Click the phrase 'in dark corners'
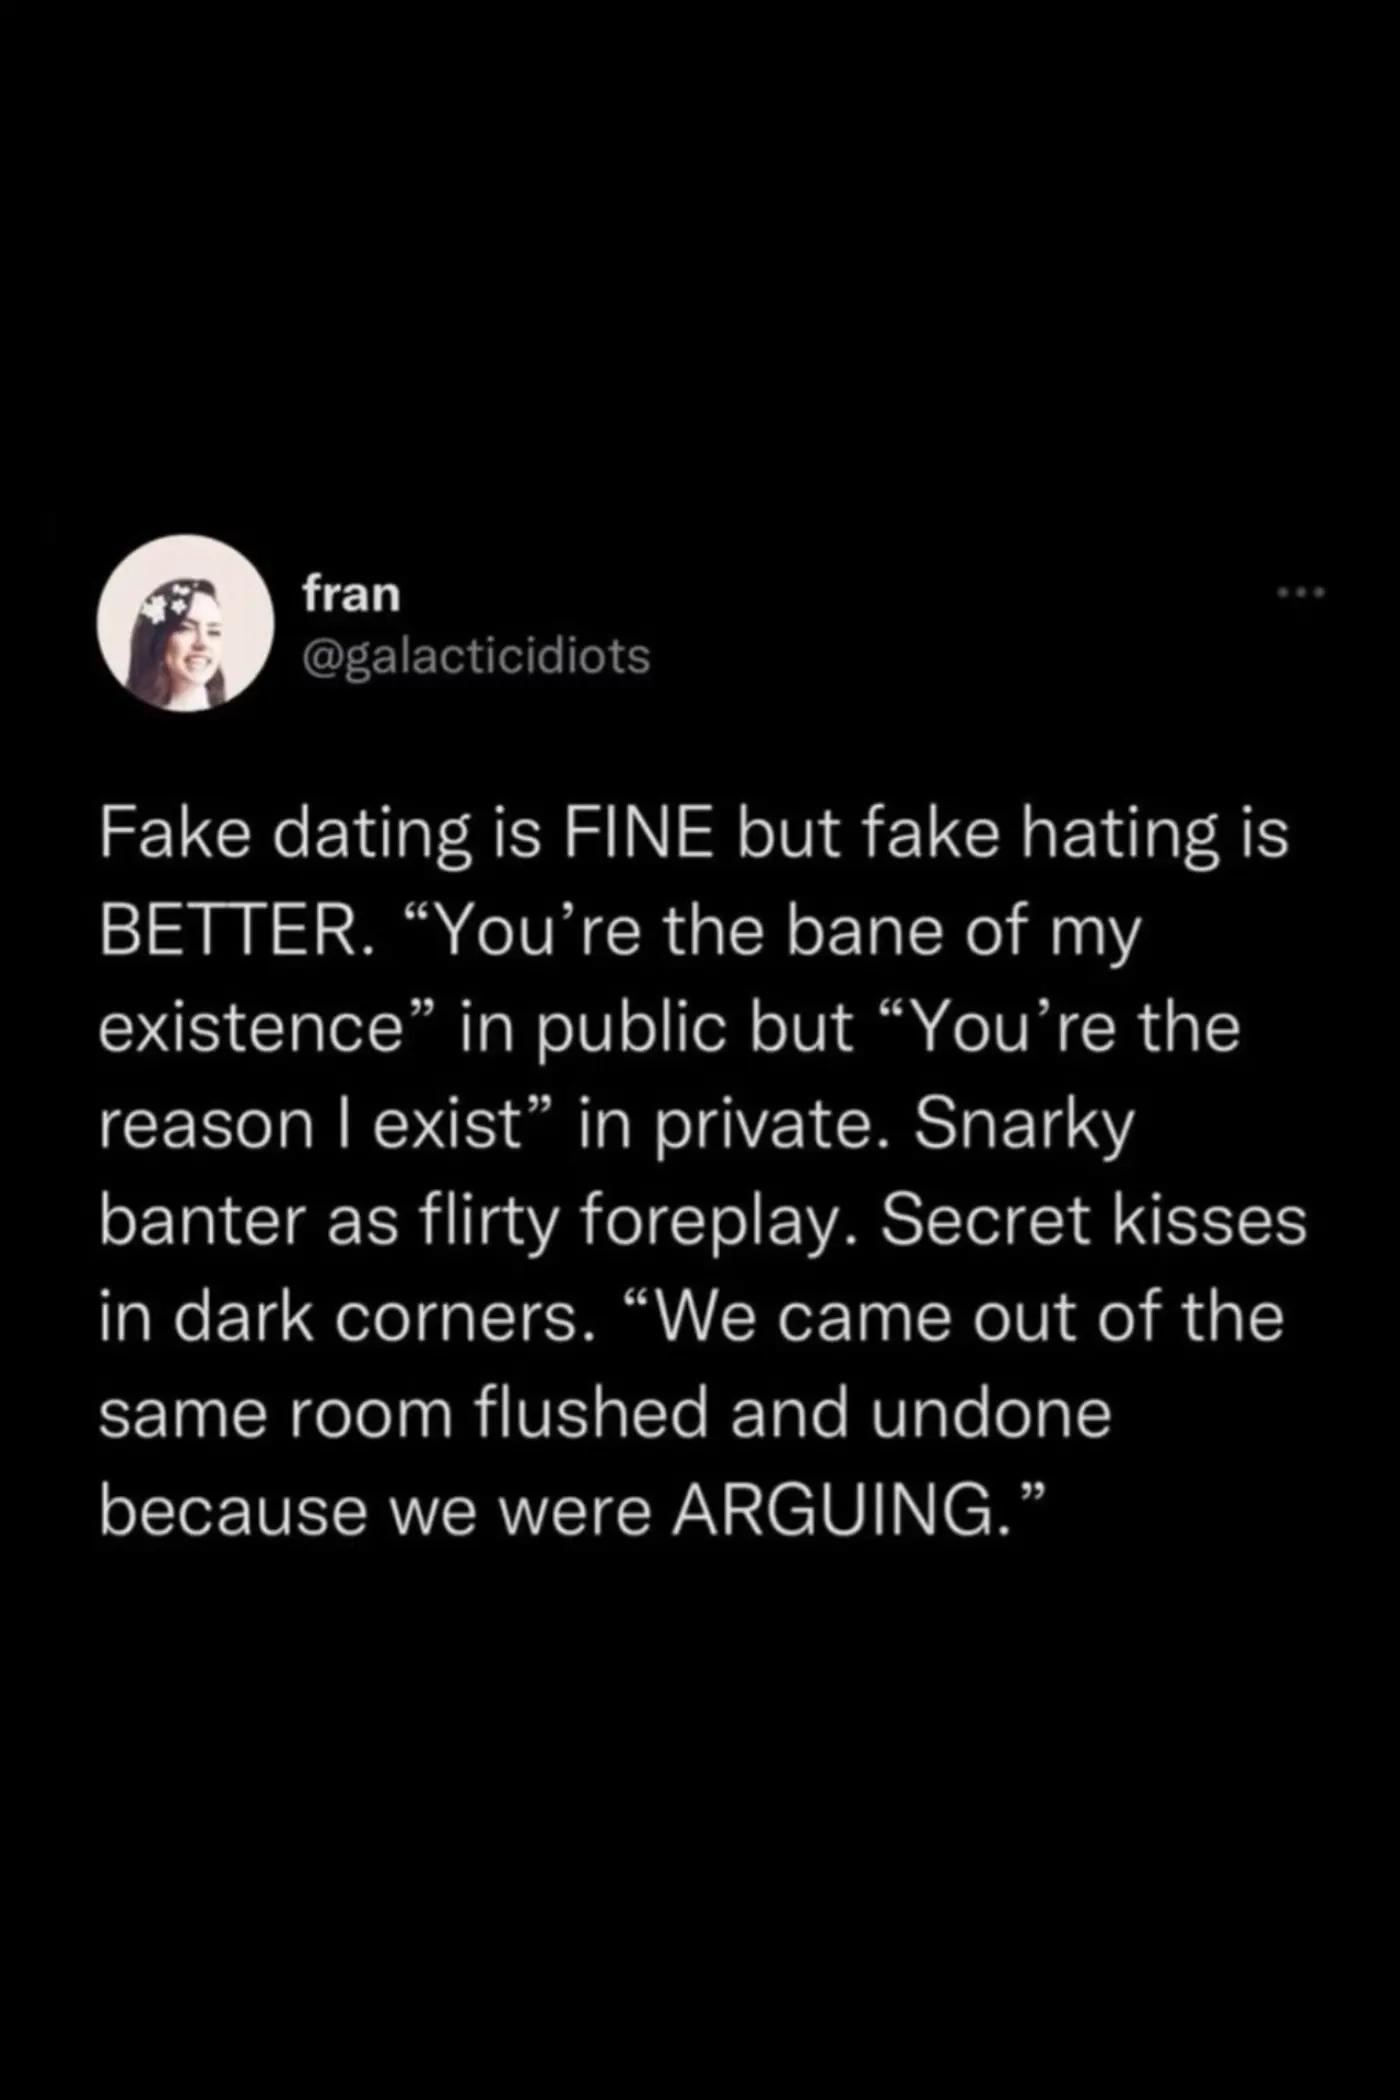The image size is (1400, 2100). [339, 1317]
